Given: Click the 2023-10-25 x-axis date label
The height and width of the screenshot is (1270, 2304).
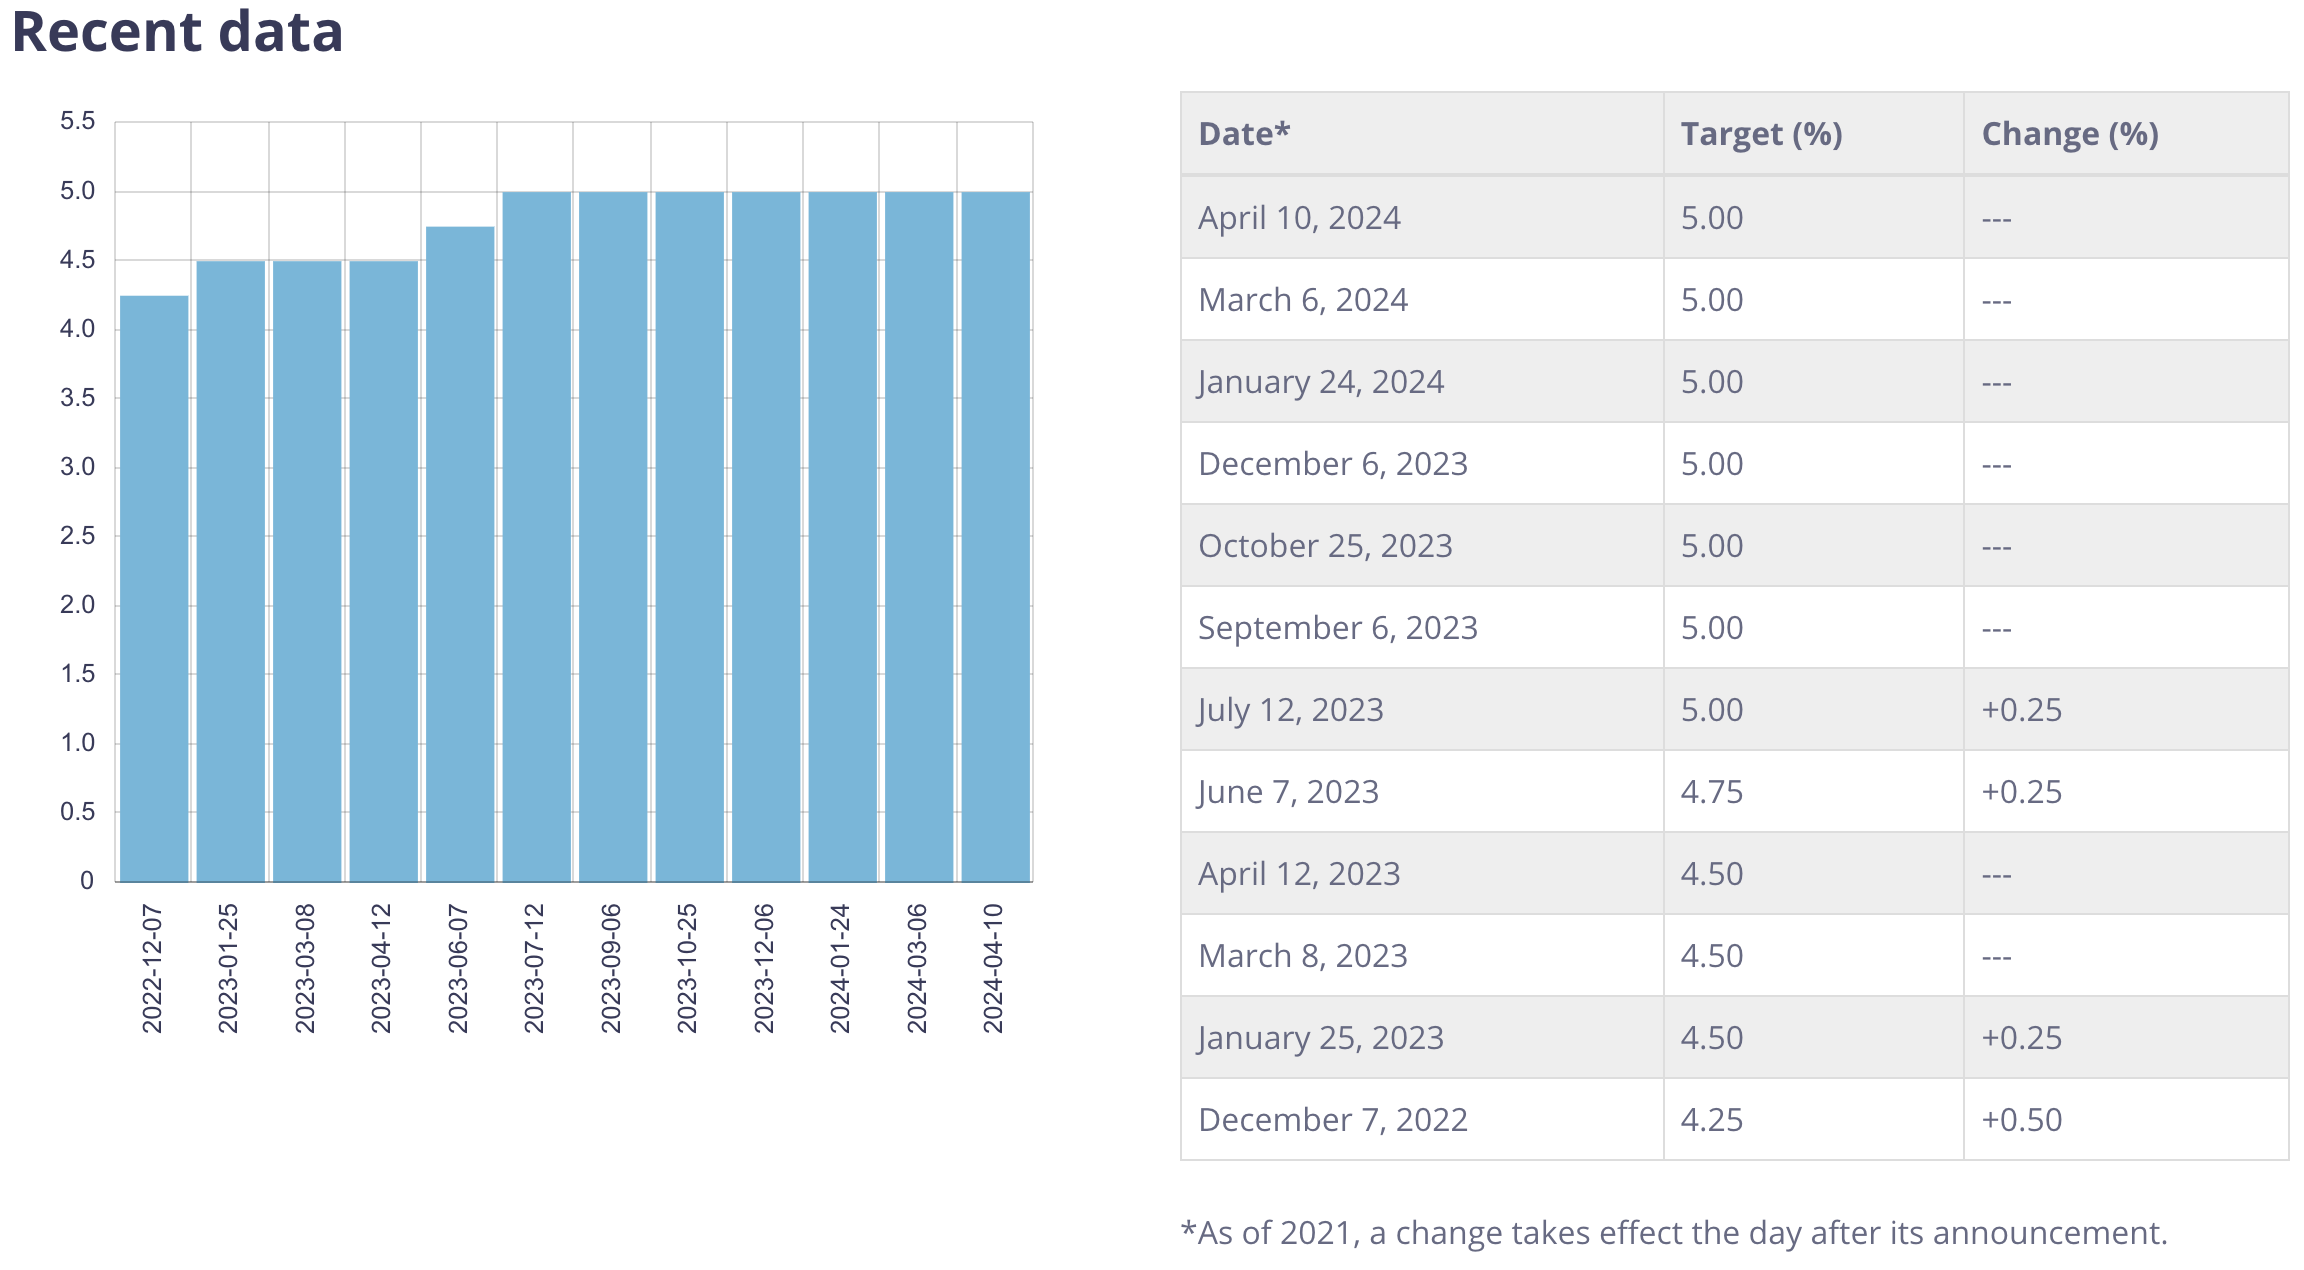Looking at the screenshot, I should (x=687, y=968).
